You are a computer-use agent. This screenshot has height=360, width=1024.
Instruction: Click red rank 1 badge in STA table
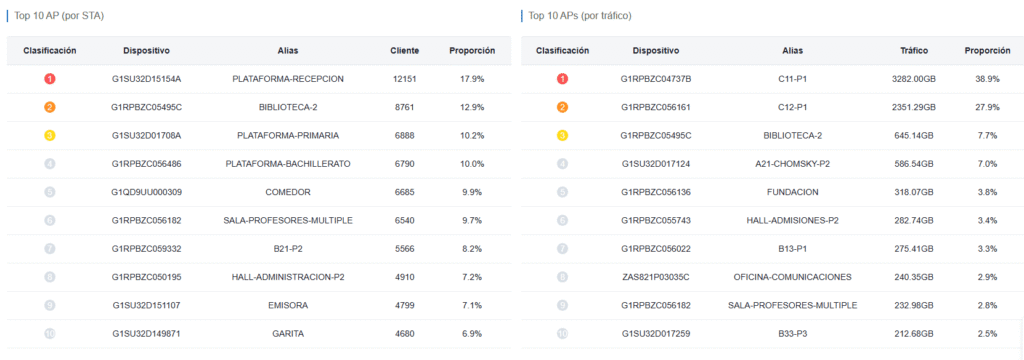point(50,79)
